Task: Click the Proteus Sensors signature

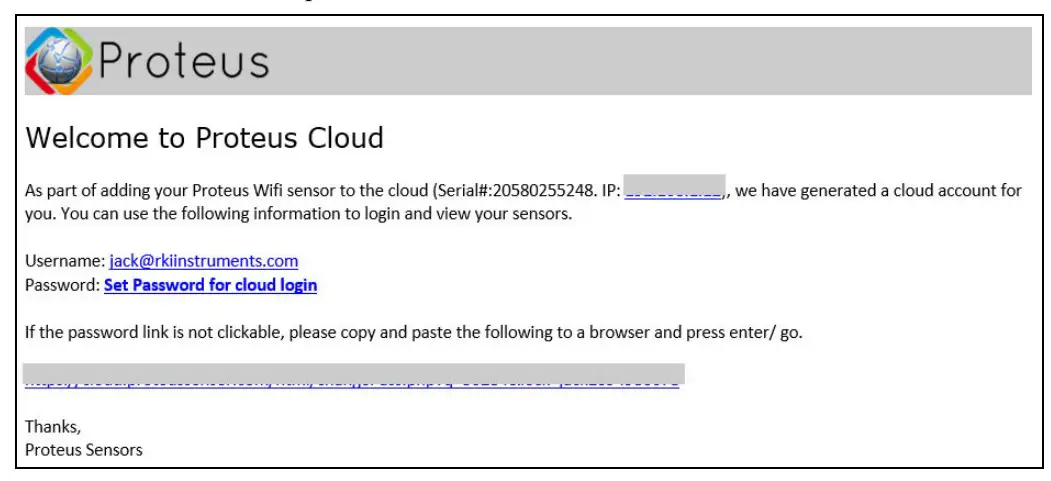Action: click(x=84, y=450)
